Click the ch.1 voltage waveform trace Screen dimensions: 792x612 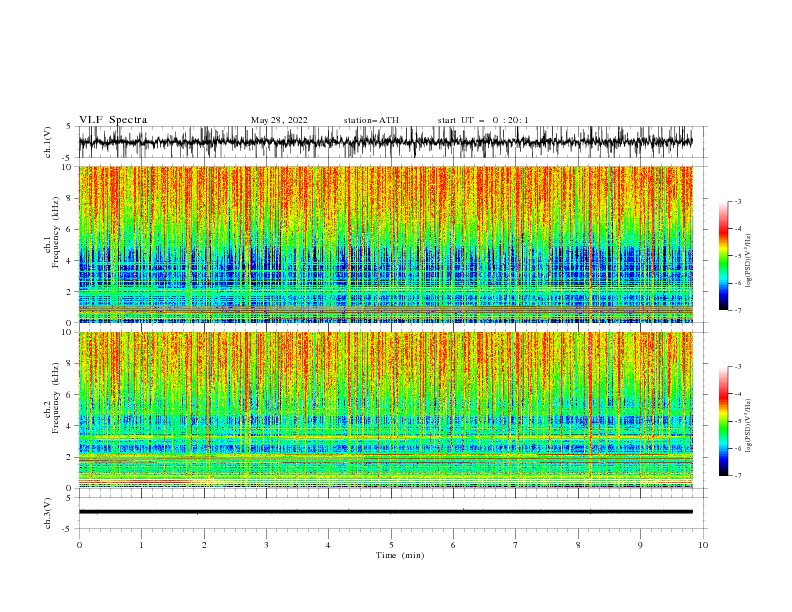point(385,142)
